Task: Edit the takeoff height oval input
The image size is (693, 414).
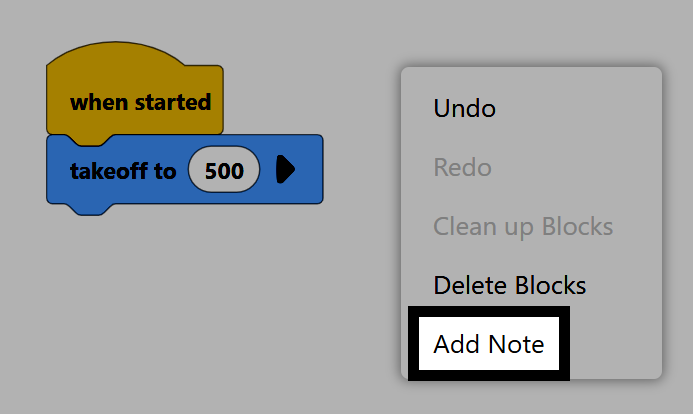Action: pyautogui.click(x=224, y=171)
